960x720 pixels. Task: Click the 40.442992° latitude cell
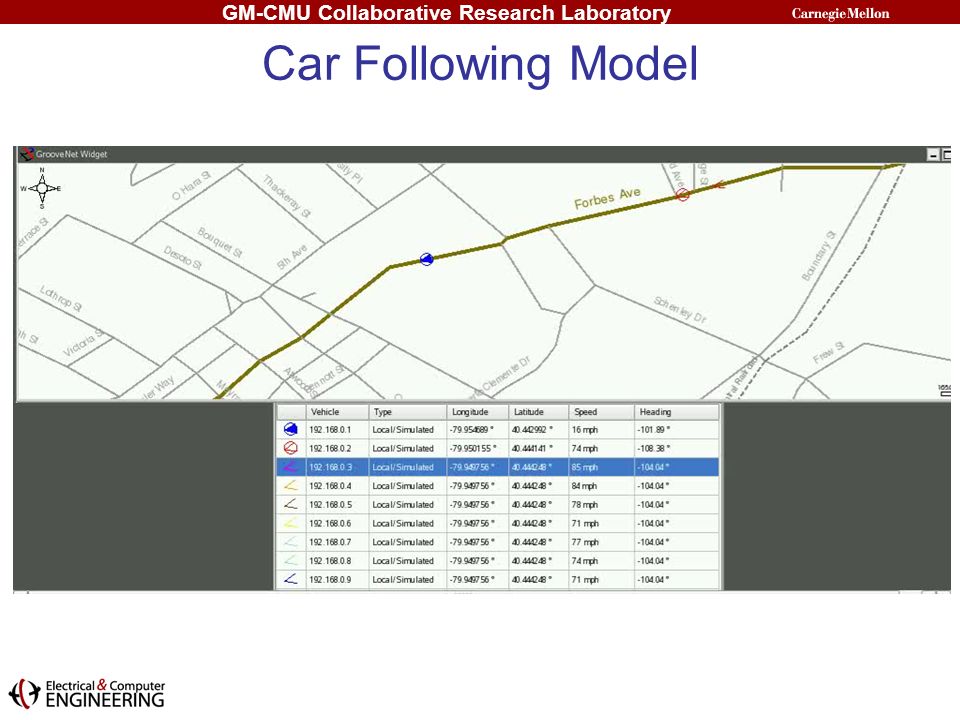coord(539,429)
